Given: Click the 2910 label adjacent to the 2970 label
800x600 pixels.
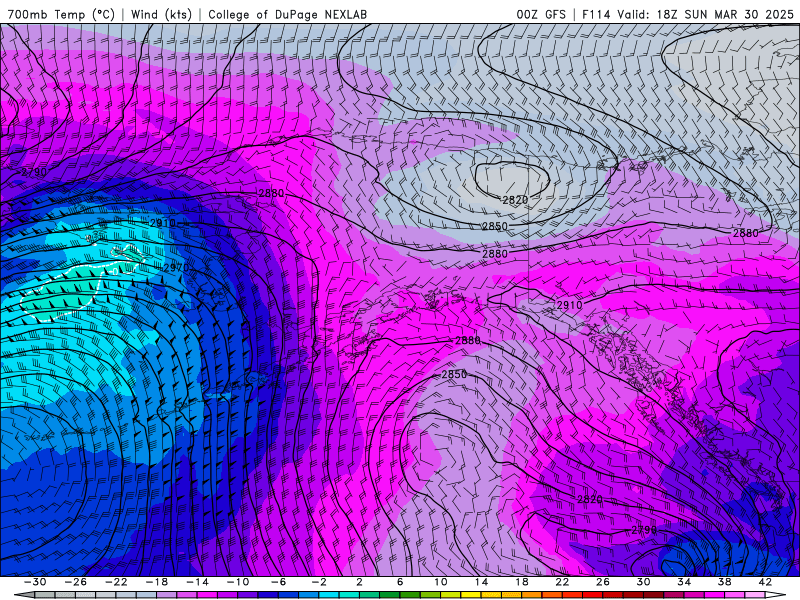Looking at the screenshot, I should [163, 223].
